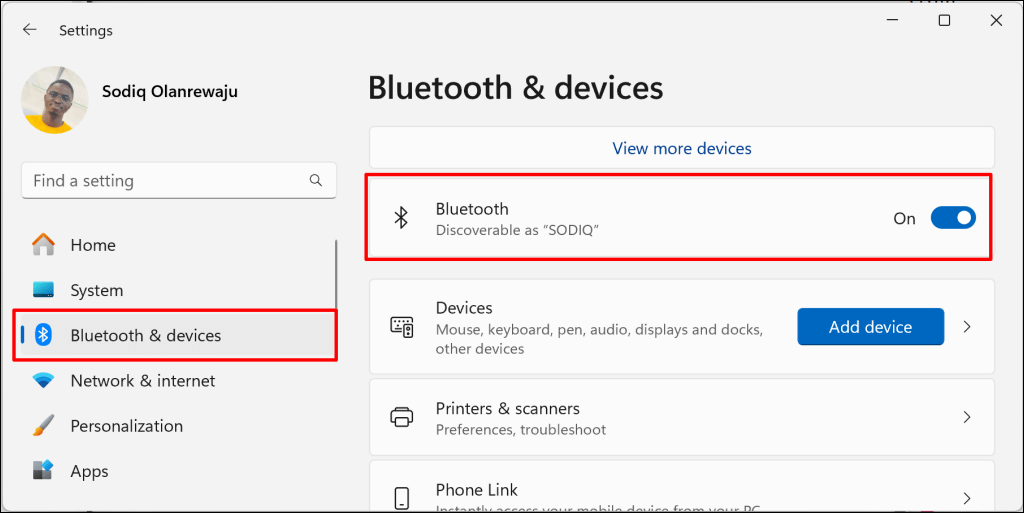Open Network & internet settings page
This screenshot has width=1024, height=513.
(142, 381)
